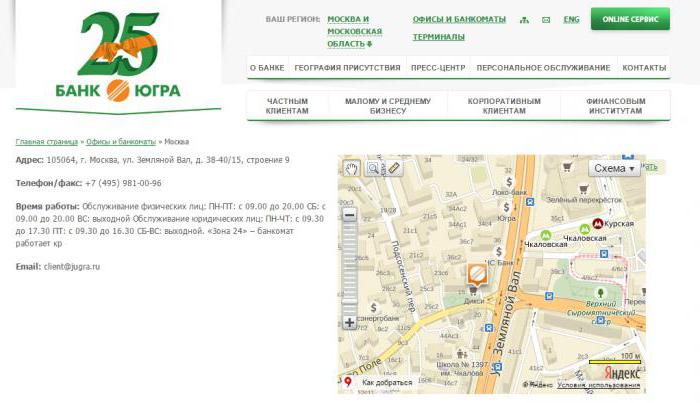Click the Подсосенский пер street label
Image resolution: width=700 pixels, height=403 pixels.
403,276
